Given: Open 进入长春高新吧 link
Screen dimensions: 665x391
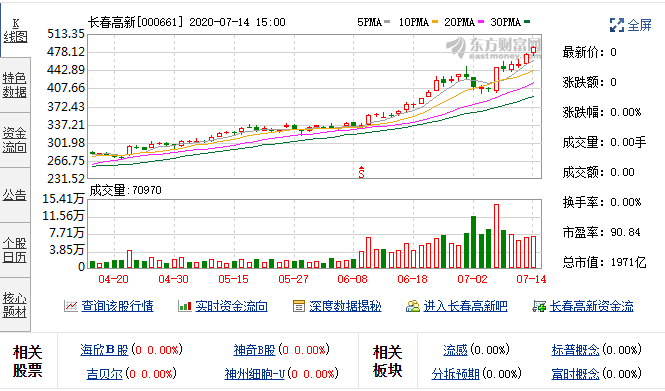Looking at the screenshot, I should pyautogui.click(x=465, y=306).
